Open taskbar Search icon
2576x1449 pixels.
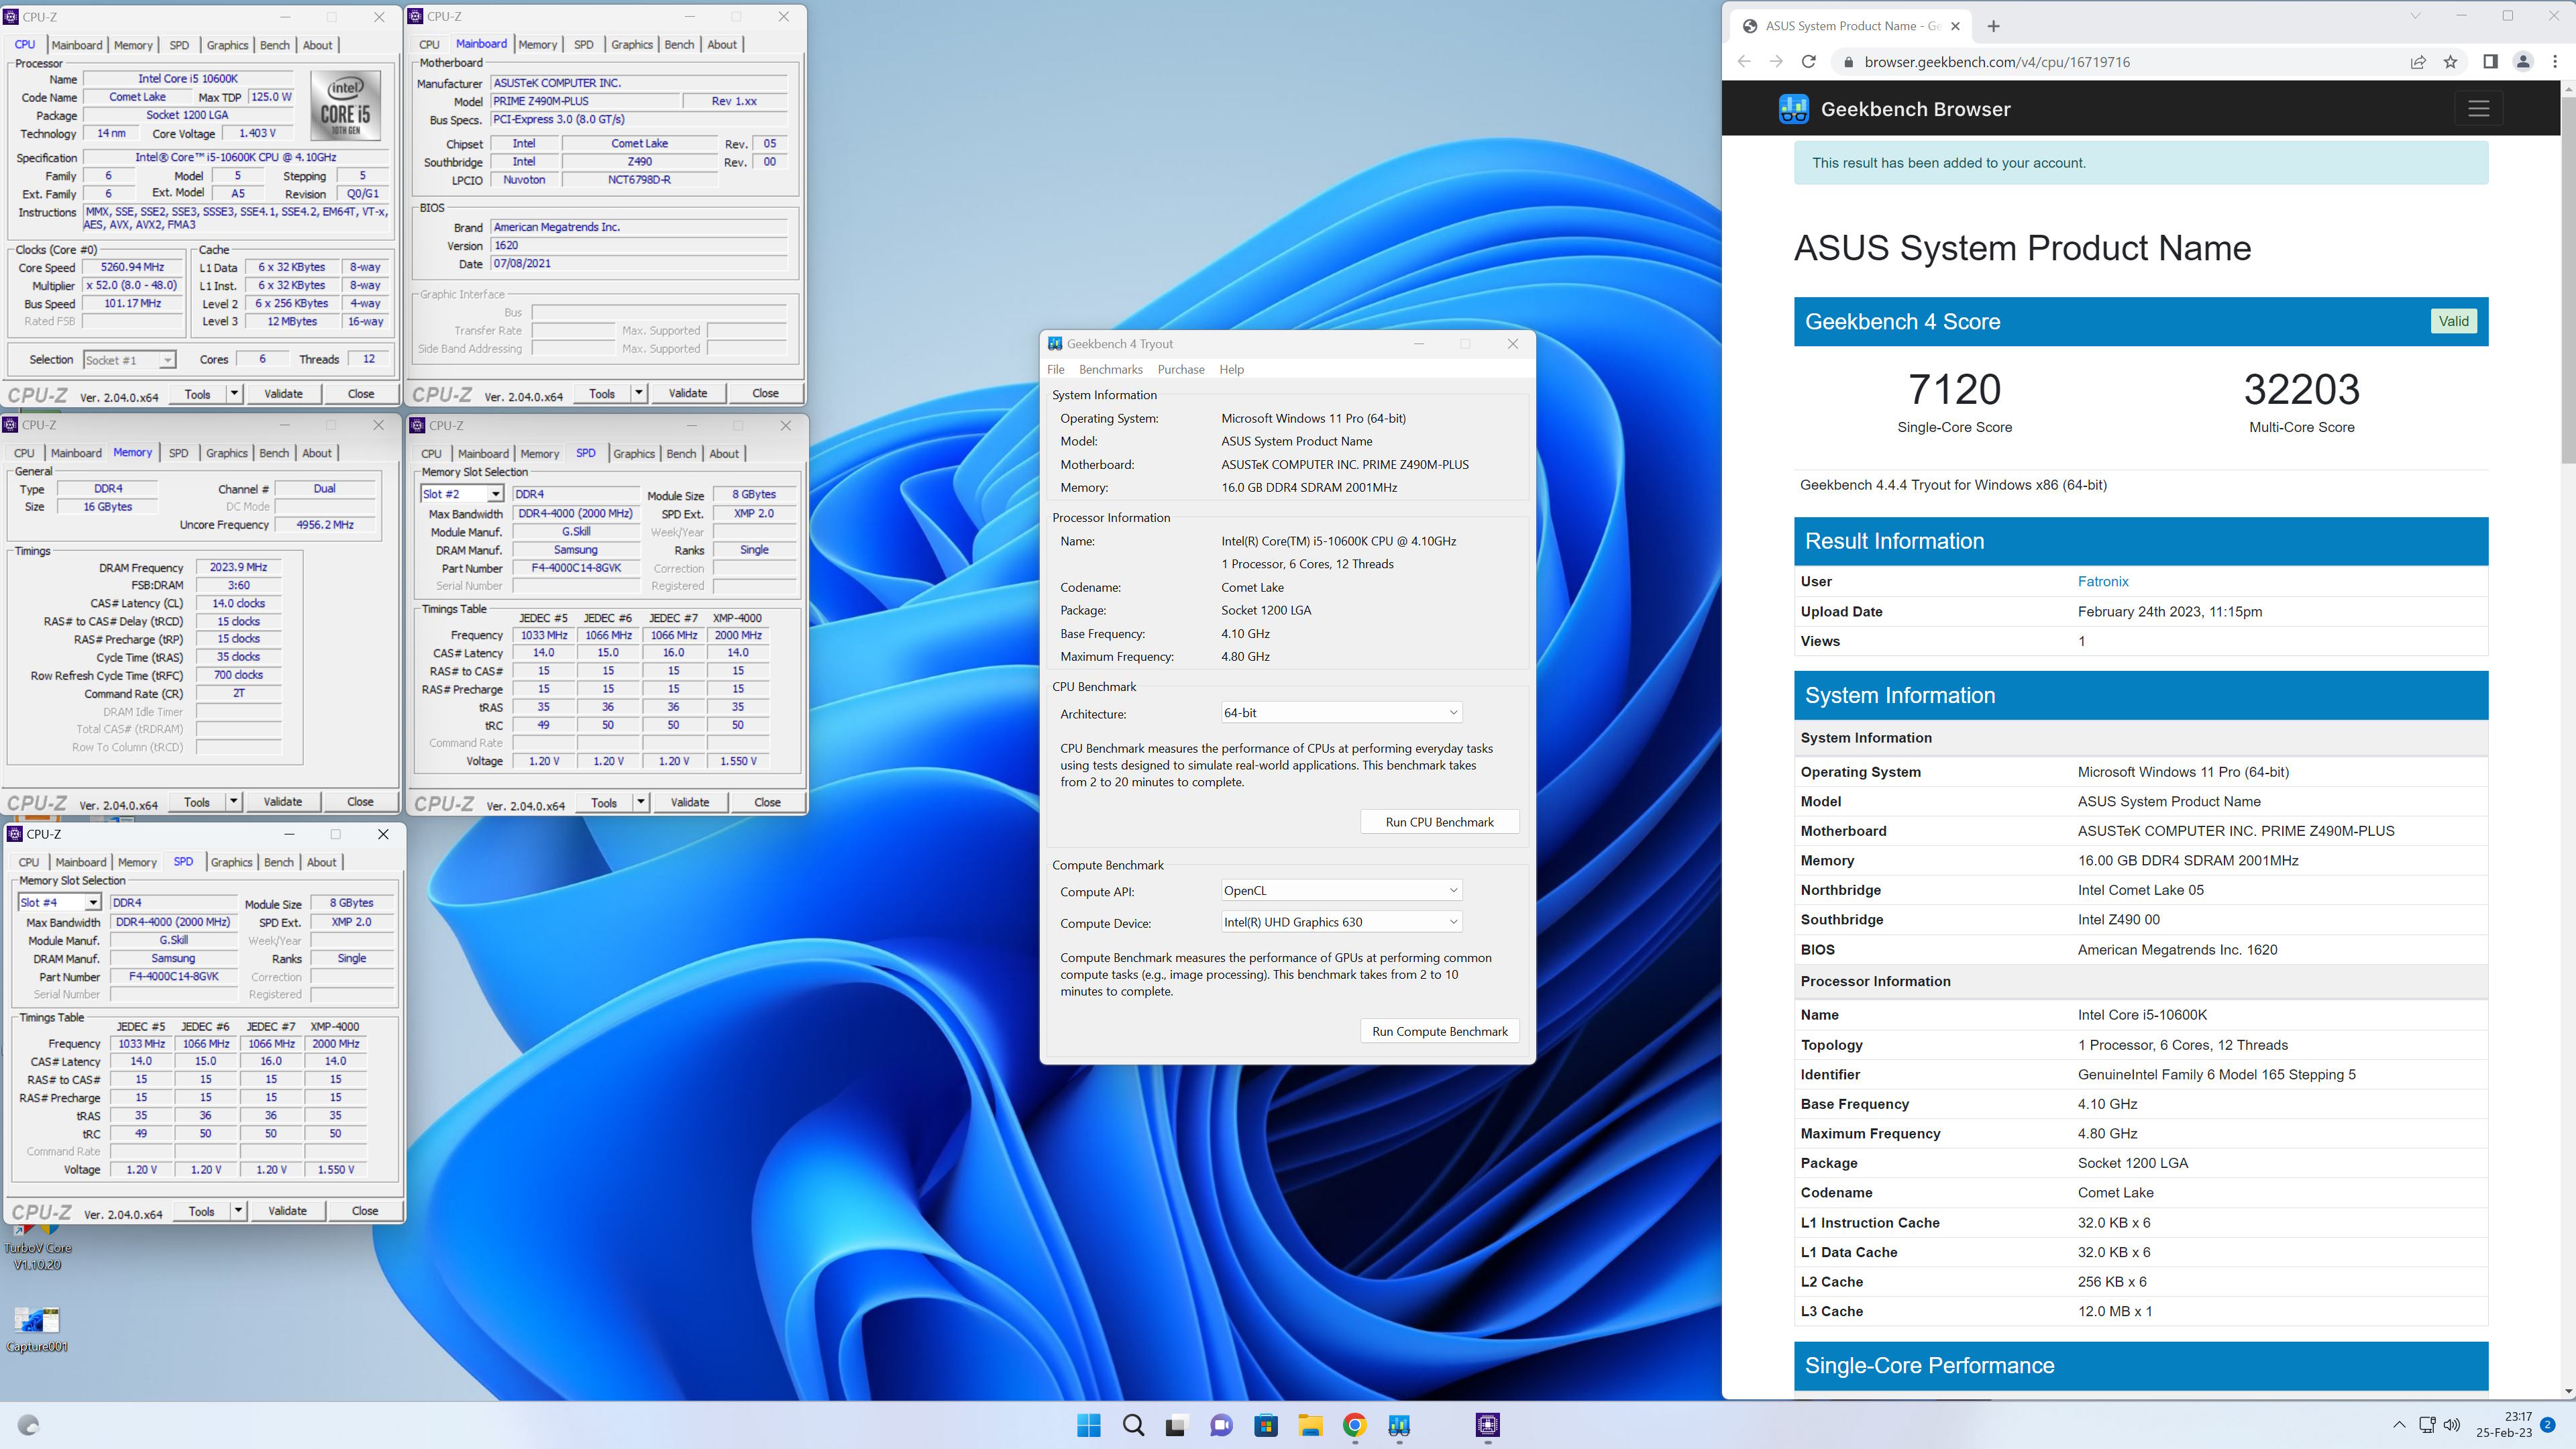1133,1425
